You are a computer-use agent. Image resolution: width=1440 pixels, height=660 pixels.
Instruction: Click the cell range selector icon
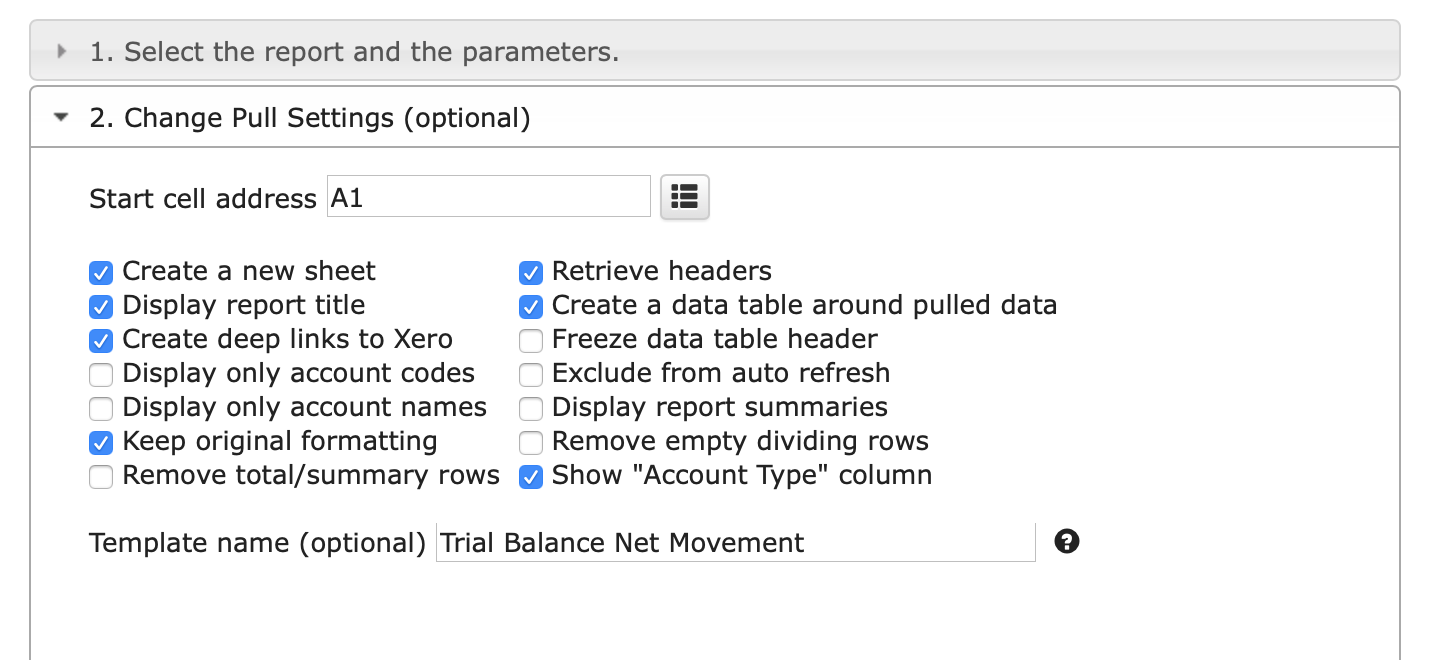(685, 196)
